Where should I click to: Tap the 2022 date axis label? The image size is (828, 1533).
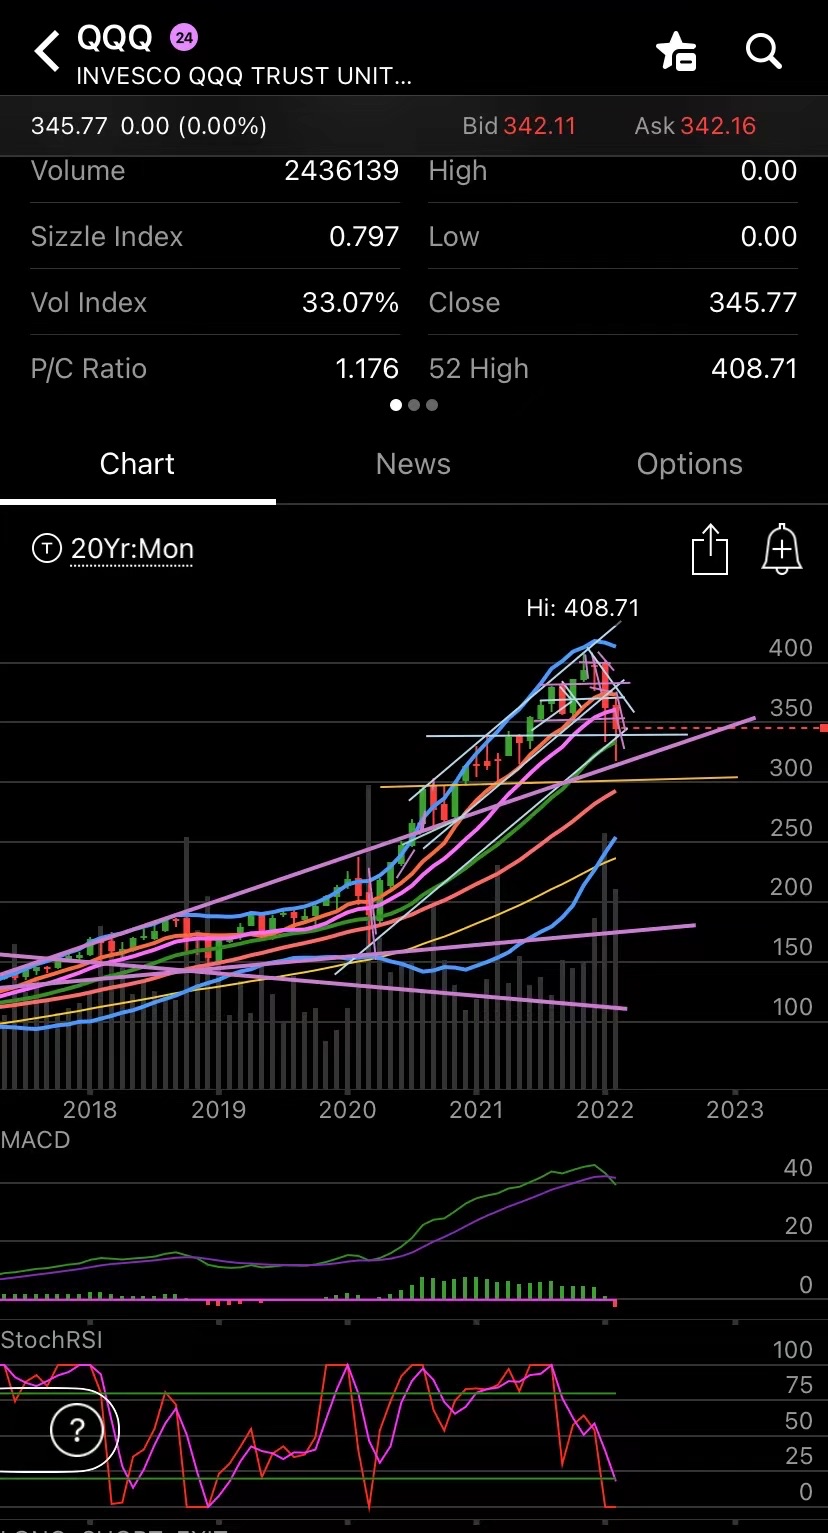pyautogui.click(x=605, y=1109)
